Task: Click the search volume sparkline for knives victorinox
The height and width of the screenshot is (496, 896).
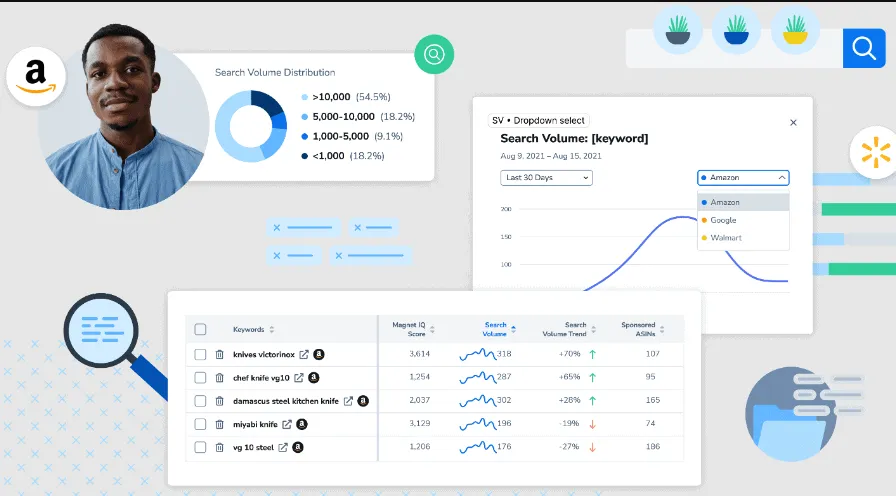Action: (477, 355)
